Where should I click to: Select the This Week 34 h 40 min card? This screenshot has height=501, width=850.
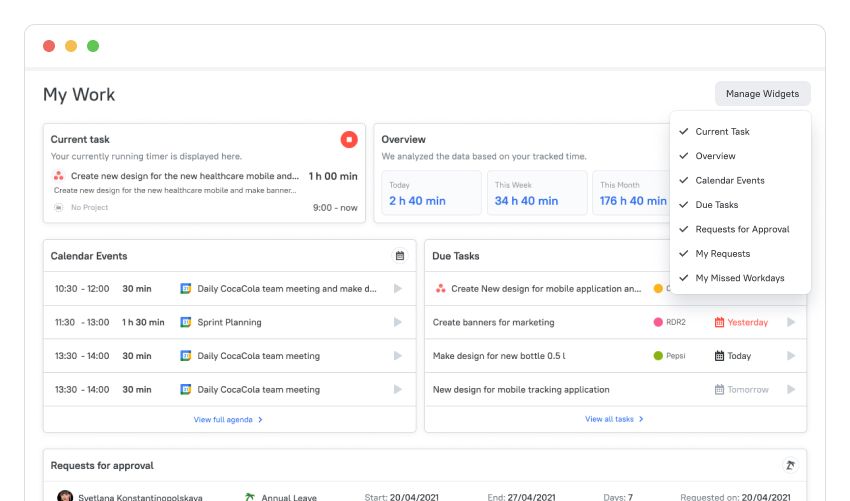537,192
